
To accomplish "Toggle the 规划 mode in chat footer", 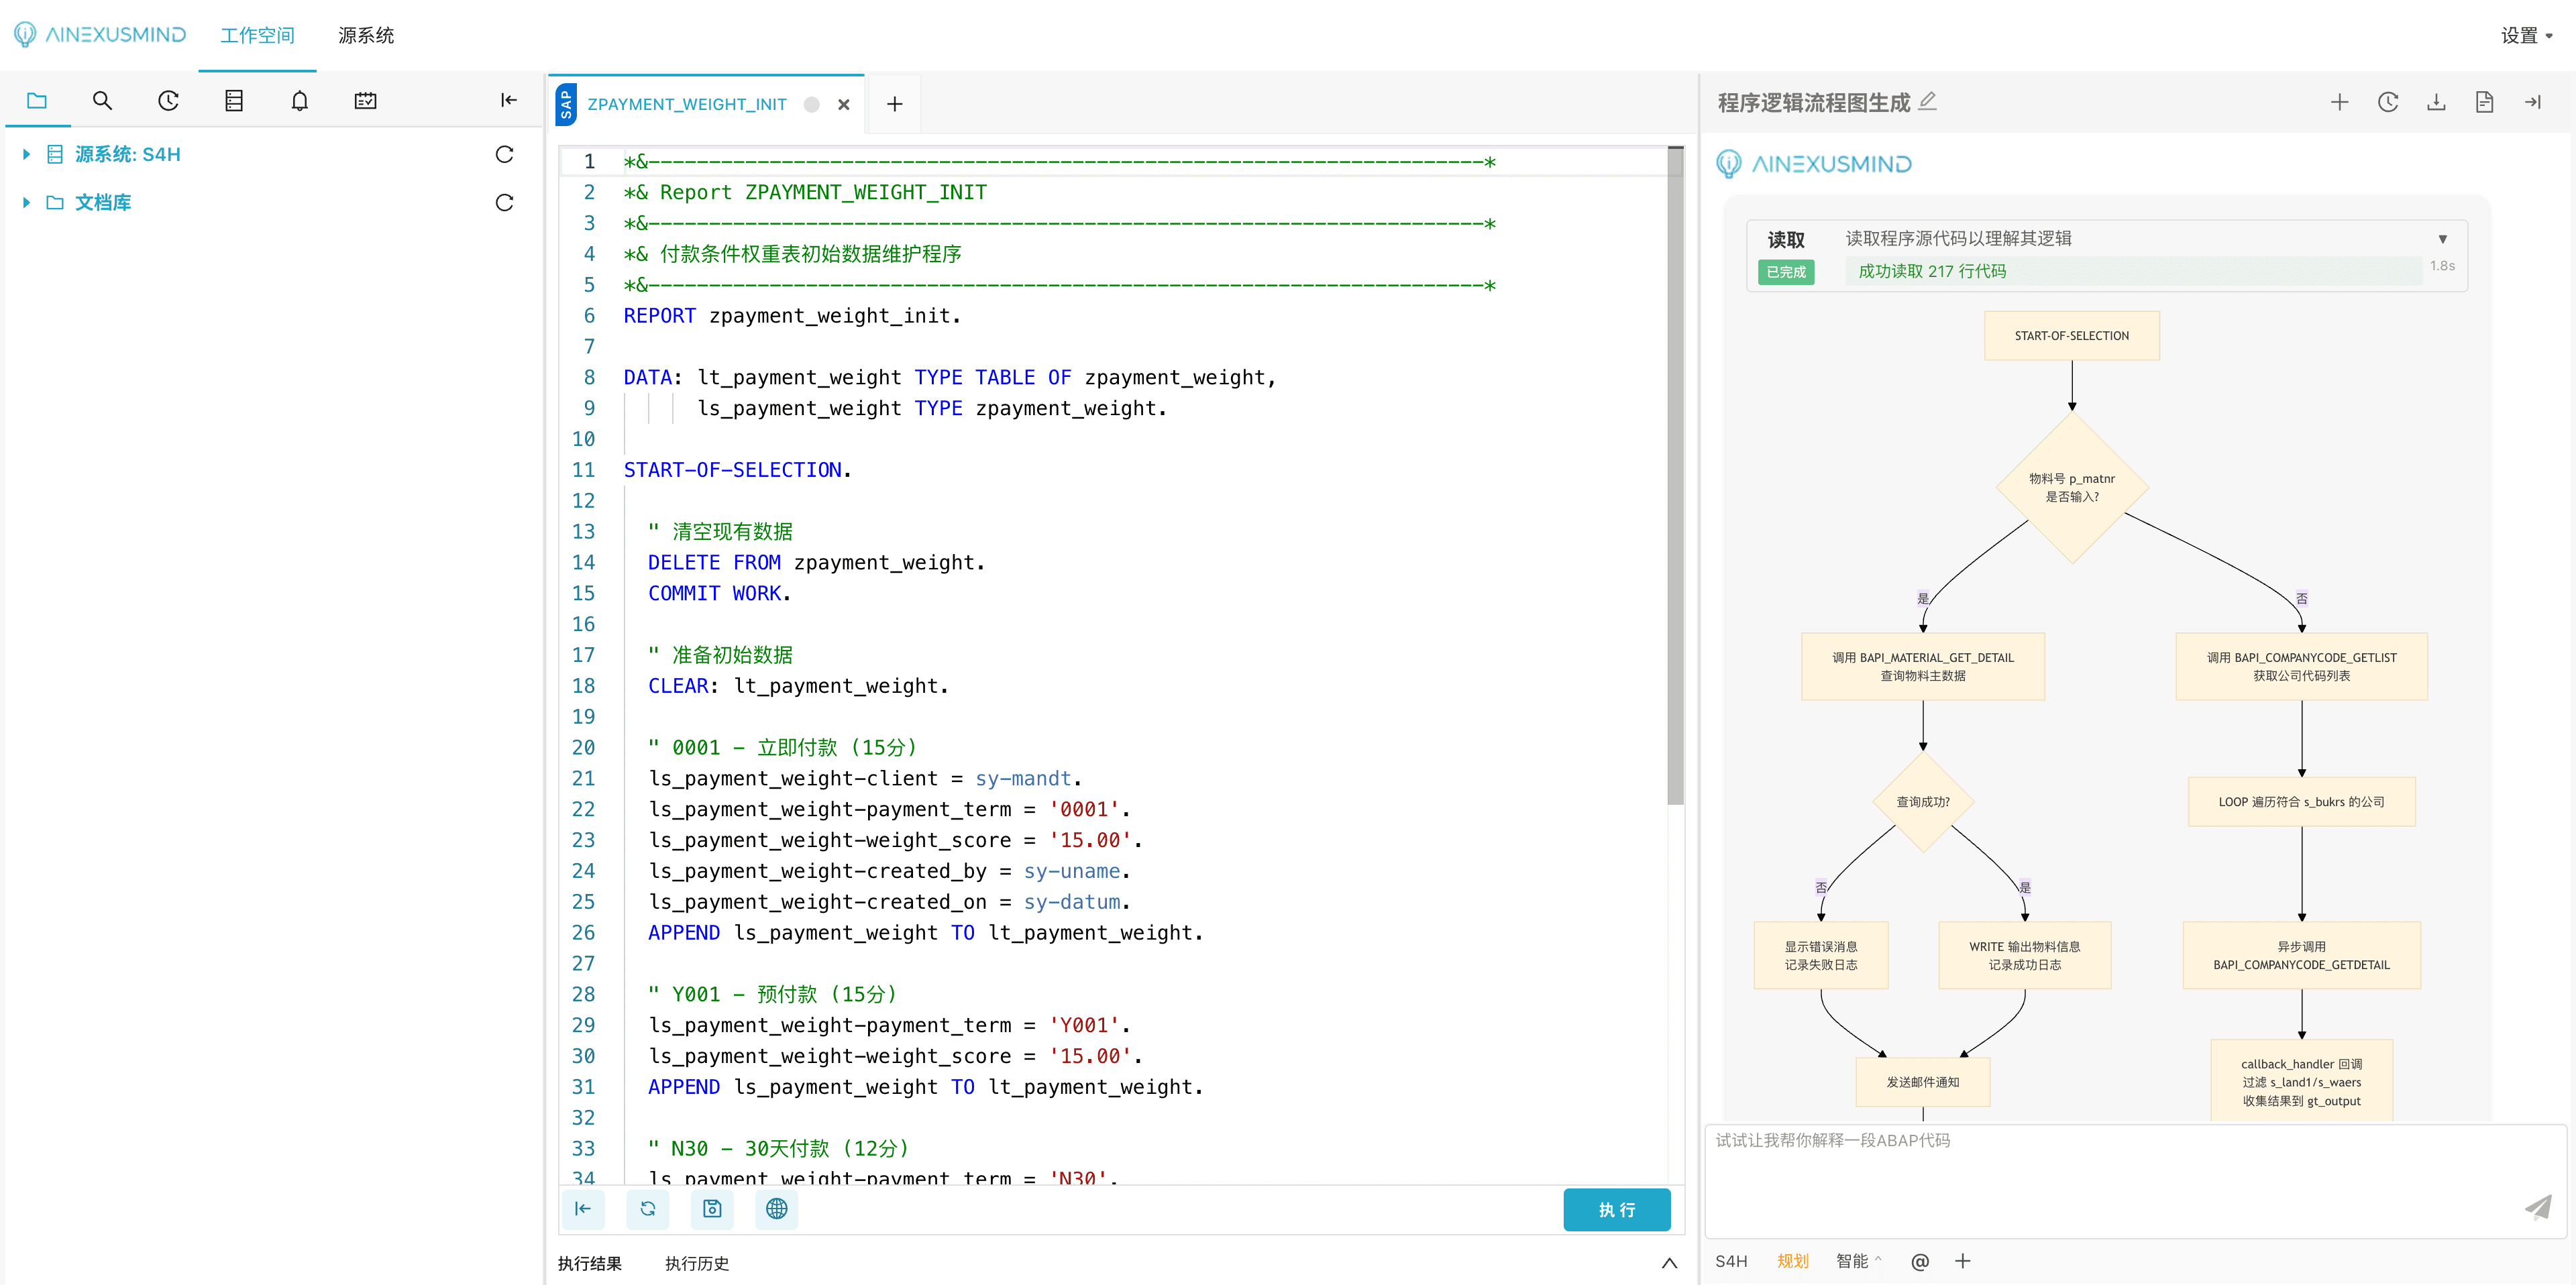I will click(x=1792, y=1261).
